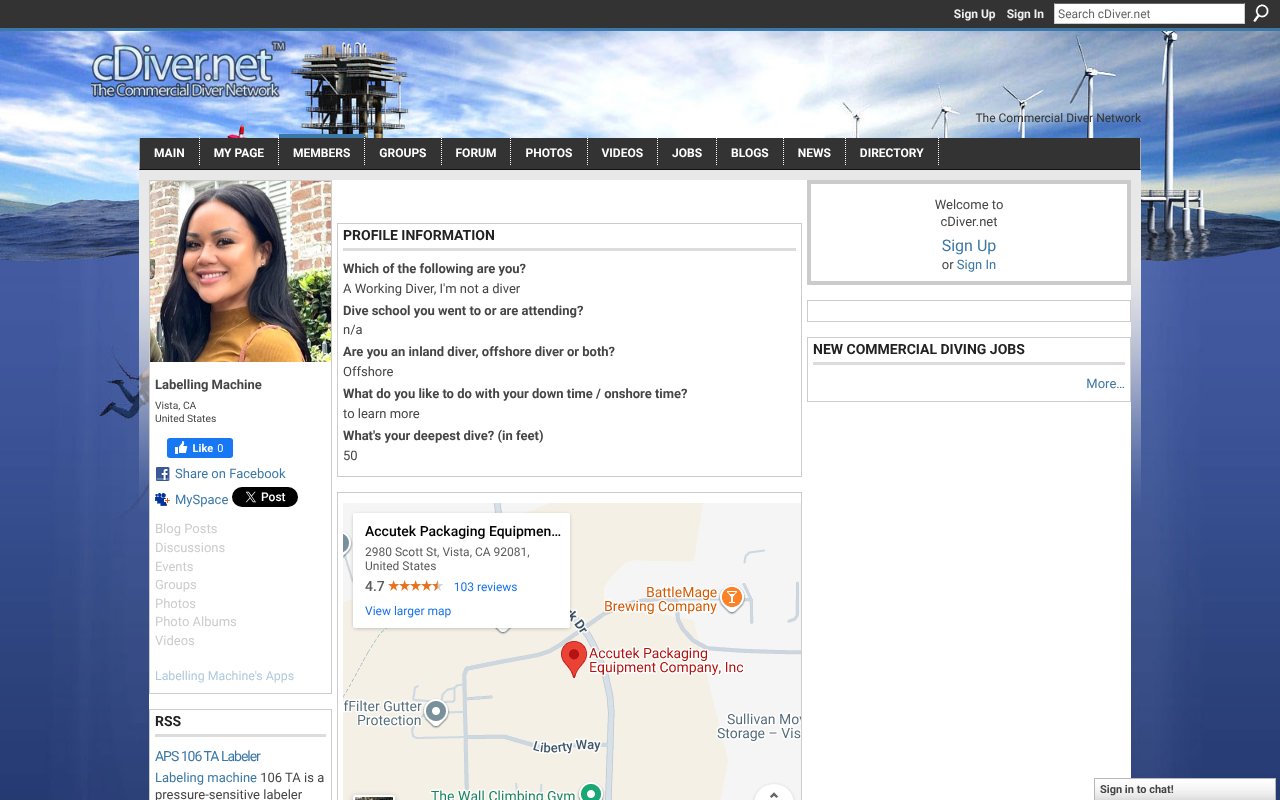Switch to the FORUM tab
The width and height of the screenshot is (1280, 800).
[475, 152]
